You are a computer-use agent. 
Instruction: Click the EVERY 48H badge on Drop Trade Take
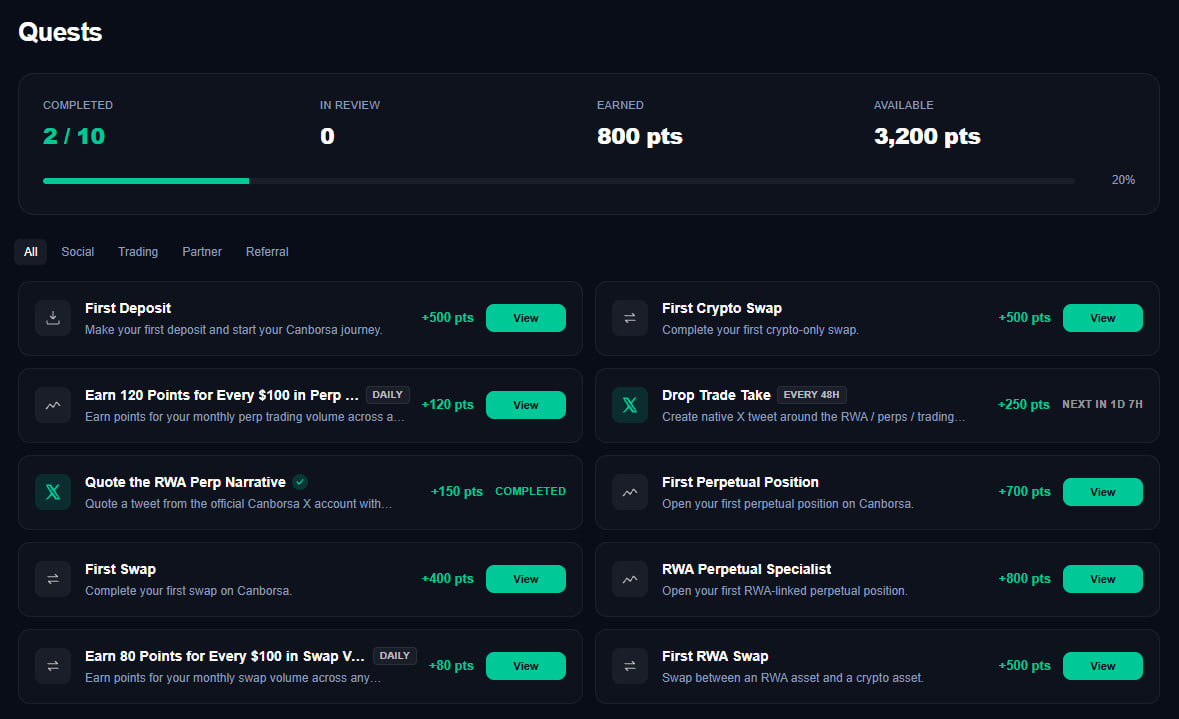(x=811, y=395)
